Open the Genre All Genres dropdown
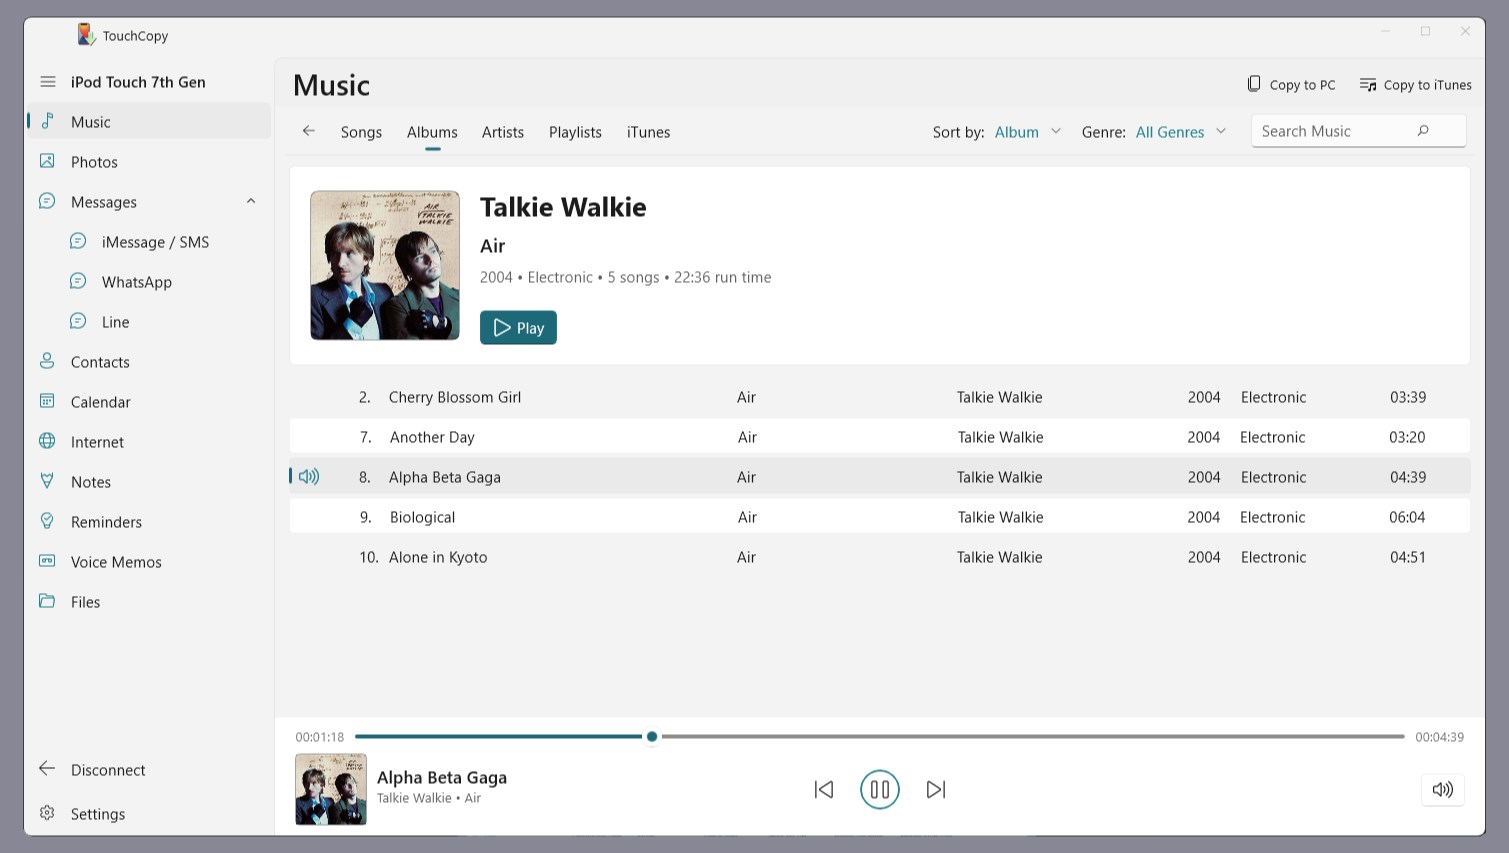This screenshot has width=1509, height=853. [1181, 132]
